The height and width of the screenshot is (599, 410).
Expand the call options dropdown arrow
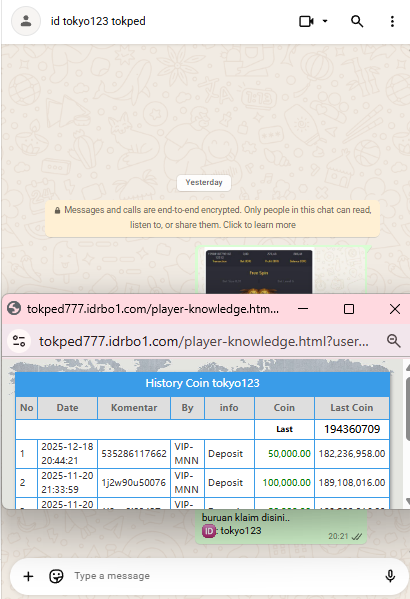click(x=325, y=21)
